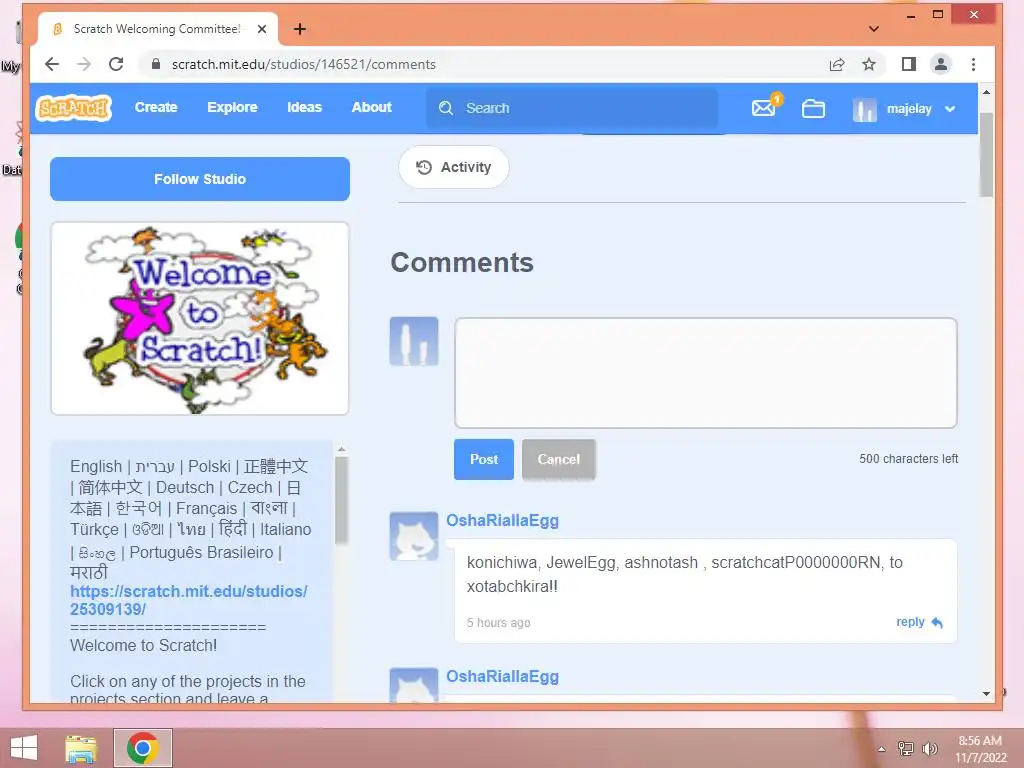This screenshot has height=768, width=1024.
Task: Click the page vertical scrollbar thumb
Action: tap(986, 154)
